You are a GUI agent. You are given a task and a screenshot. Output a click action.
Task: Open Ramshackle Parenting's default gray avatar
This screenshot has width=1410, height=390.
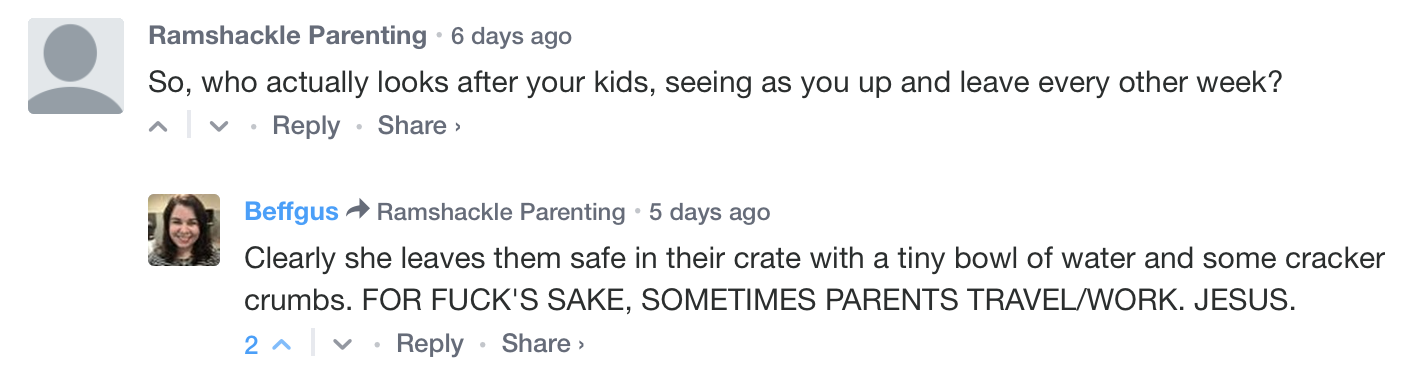(x=76, y=66)
